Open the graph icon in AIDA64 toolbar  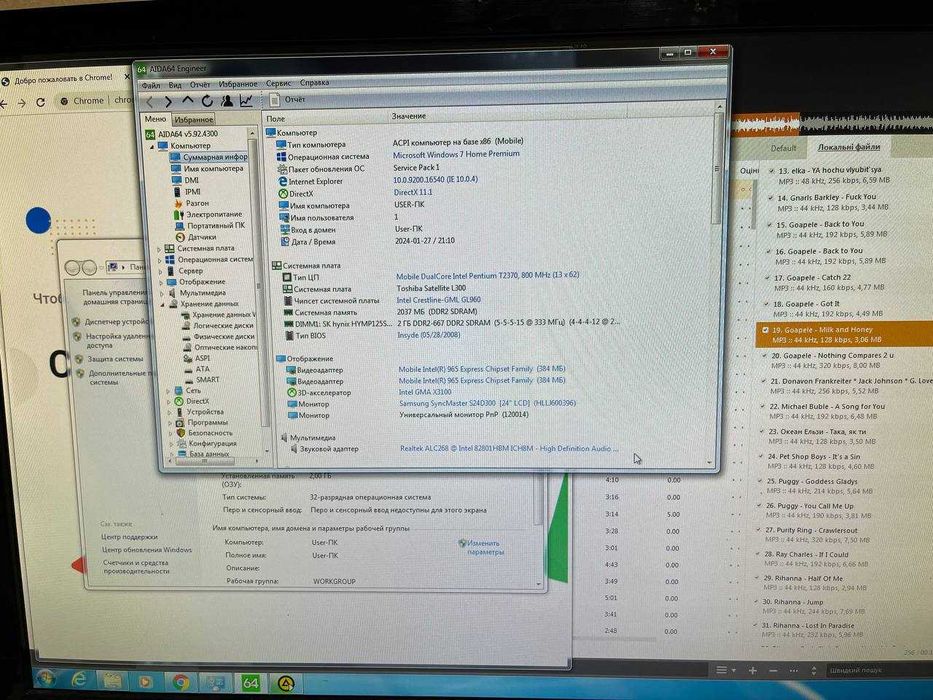pos(246,101)
